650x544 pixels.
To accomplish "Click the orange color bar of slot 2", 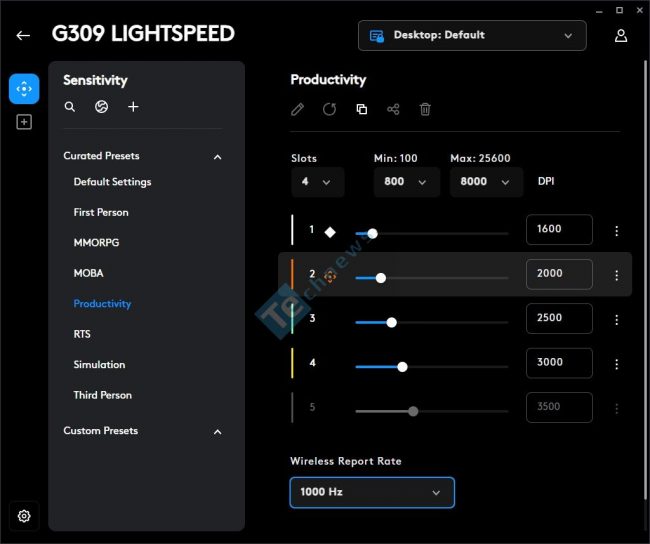I will pos(292,274).
